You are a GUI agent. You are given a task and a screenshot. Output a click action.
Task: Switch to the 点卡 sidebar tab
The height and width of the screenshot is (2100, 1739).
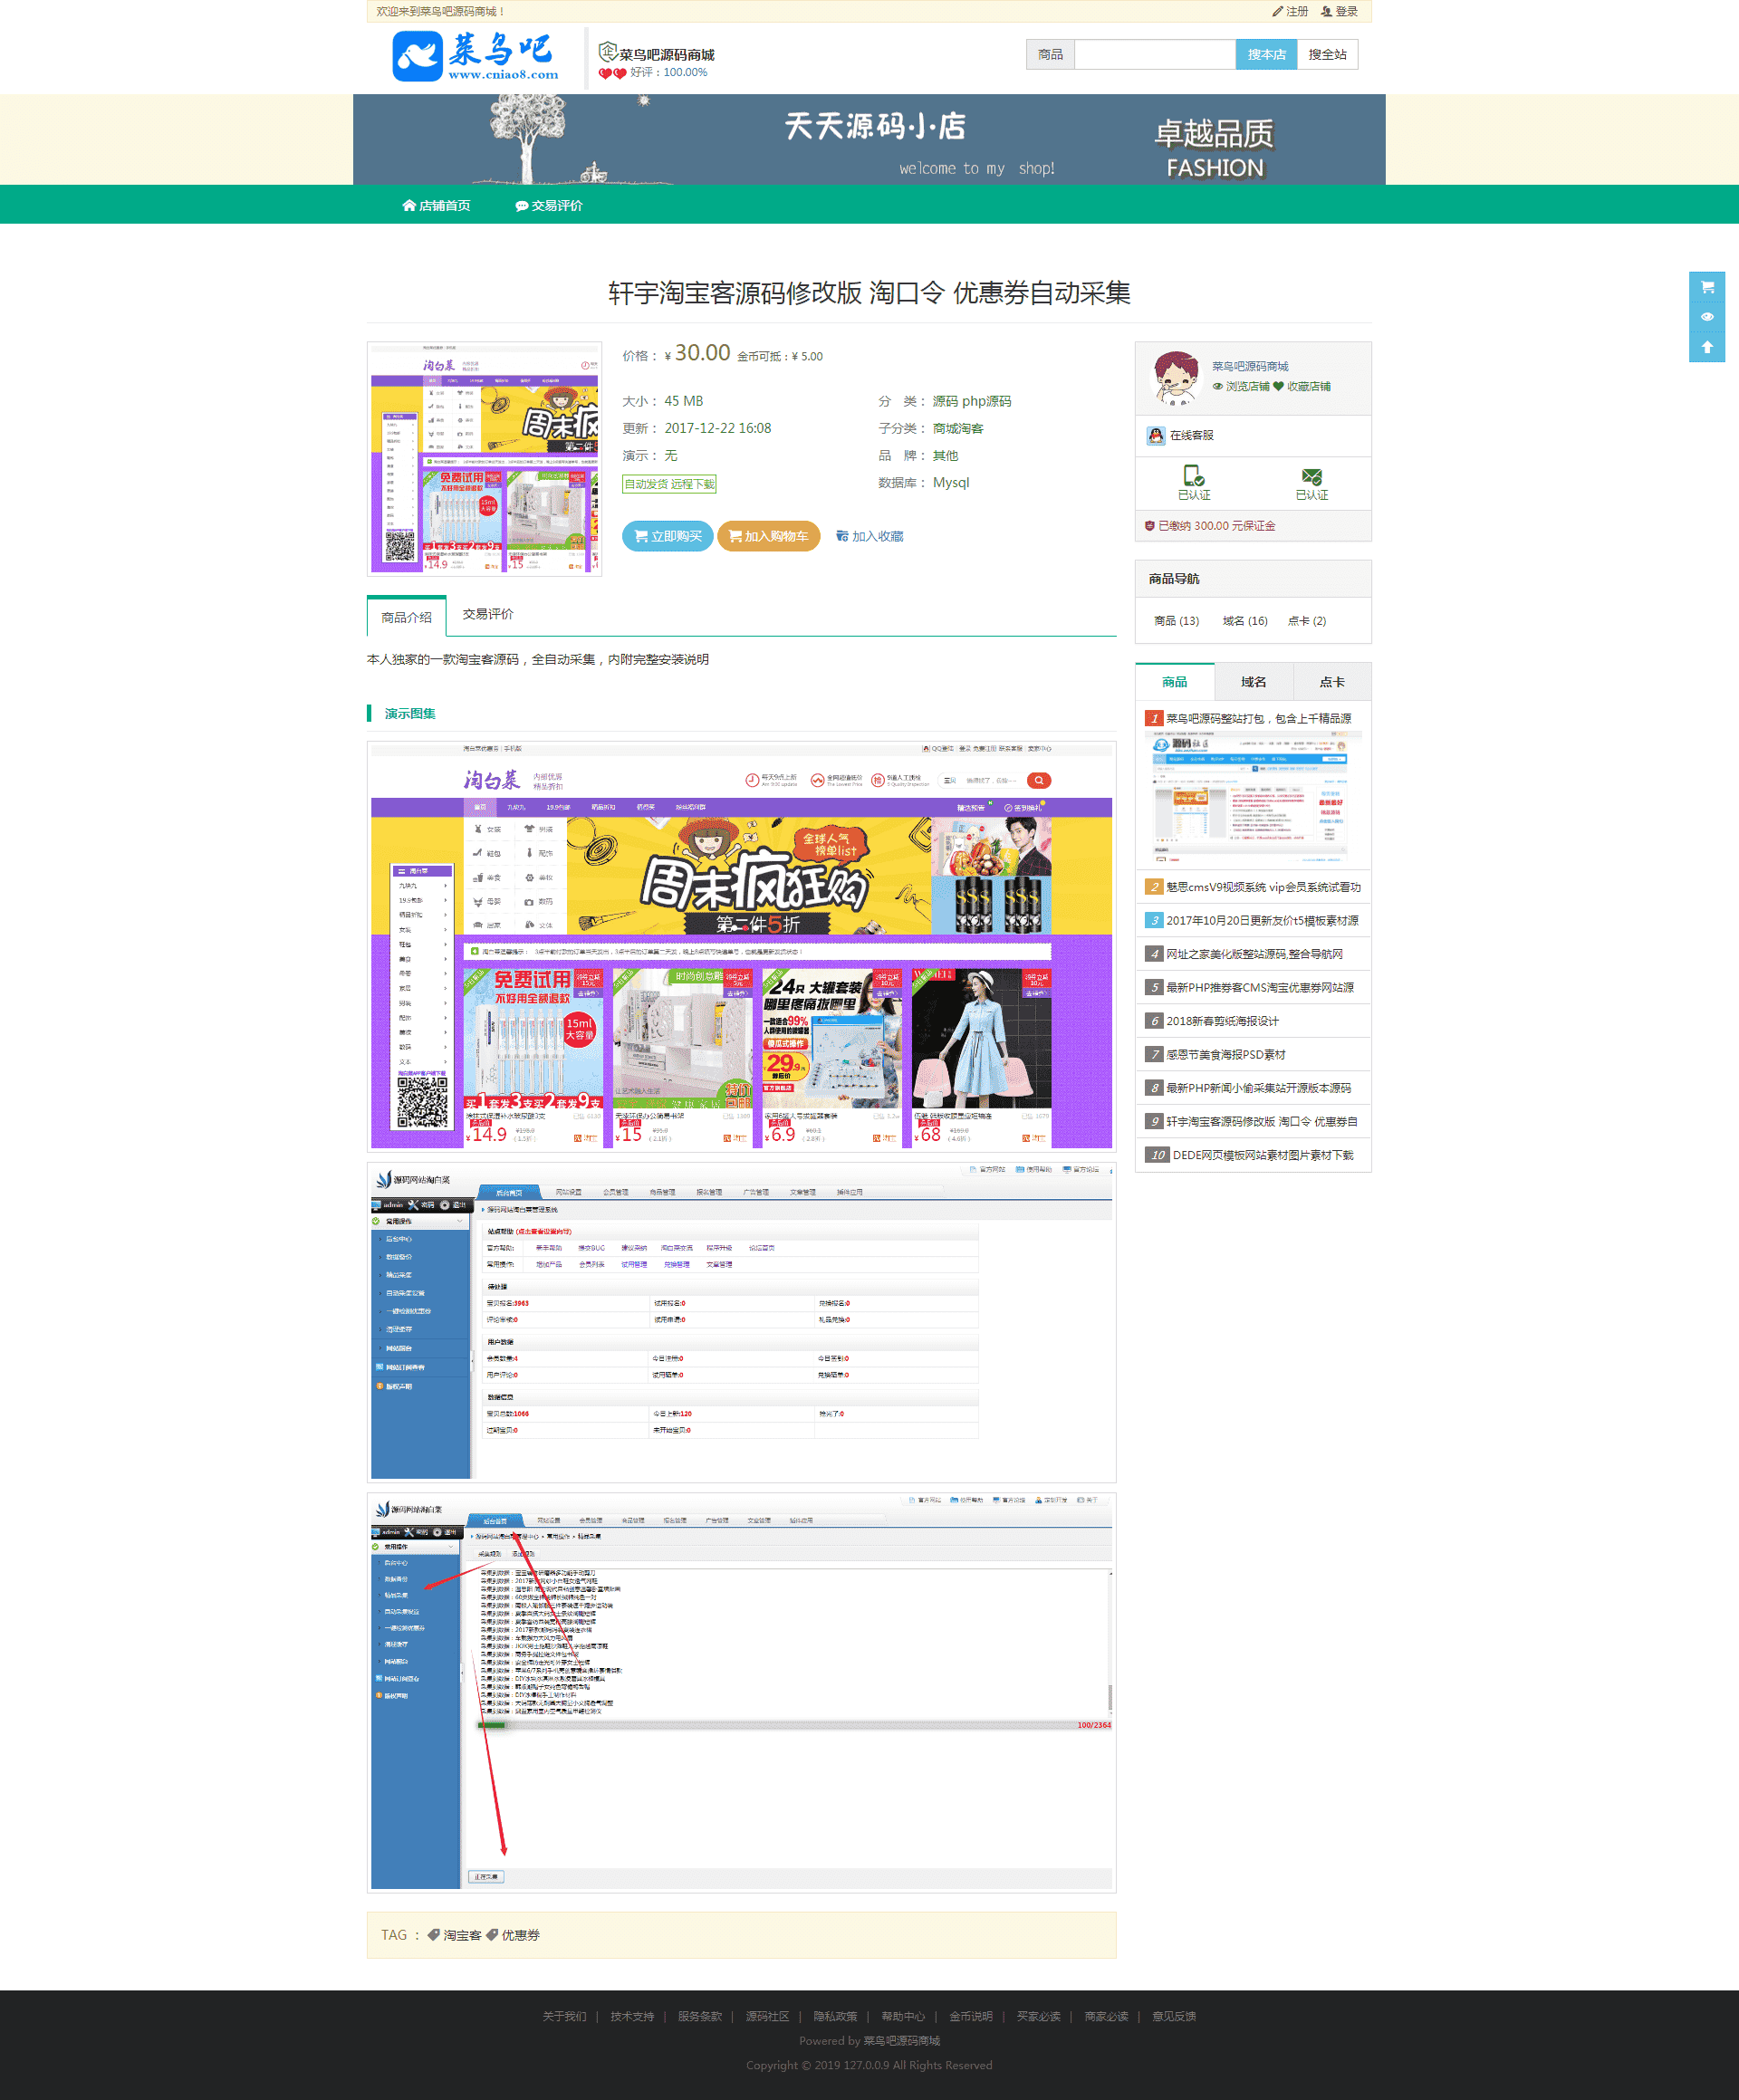coord(1331,682)
